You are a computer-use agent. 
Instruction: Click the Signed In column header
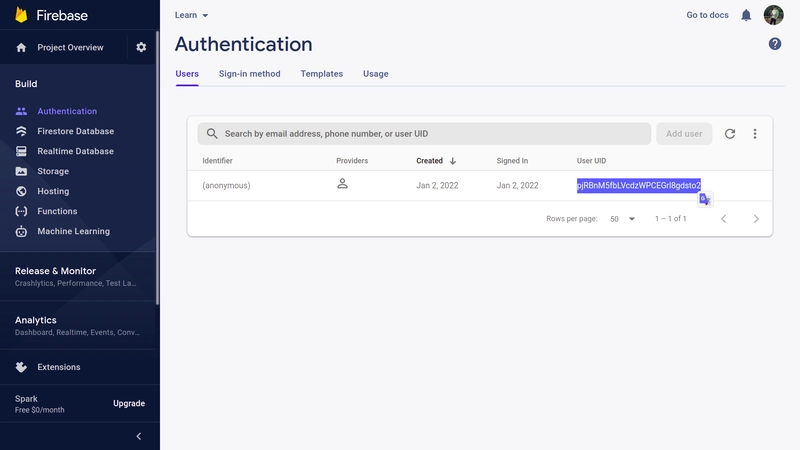click(512, 161)
